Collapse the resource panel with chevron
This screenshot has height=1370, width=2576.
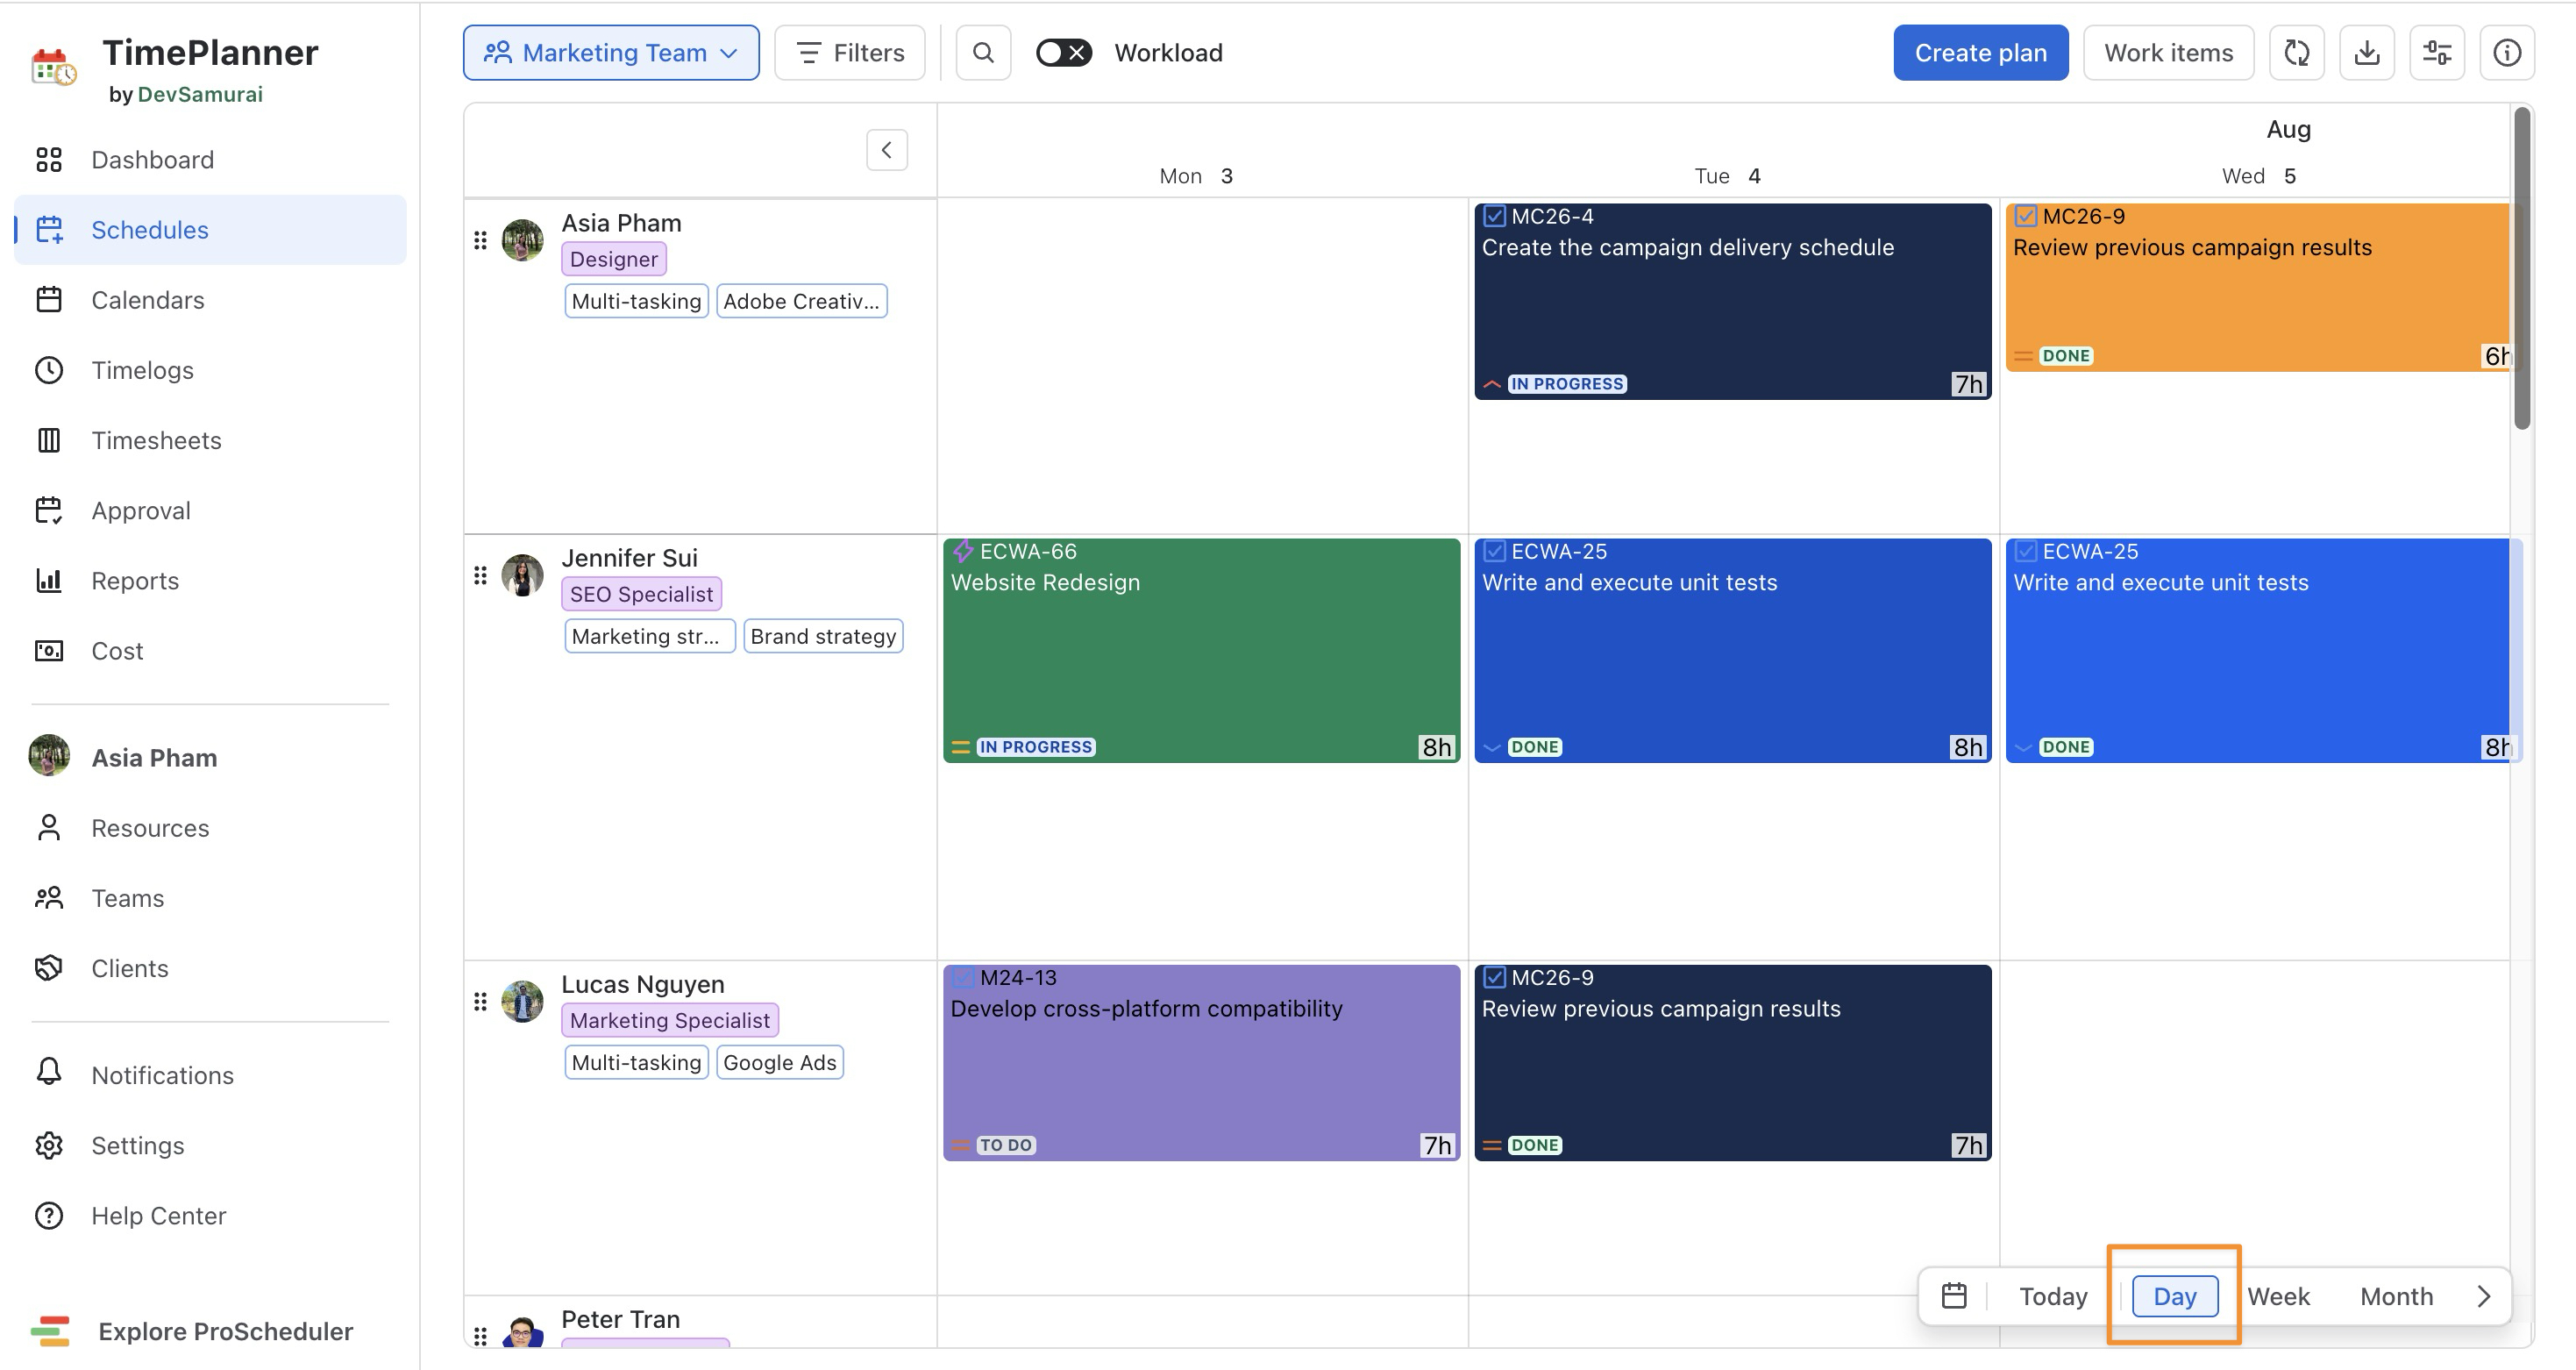pos(887,150)
